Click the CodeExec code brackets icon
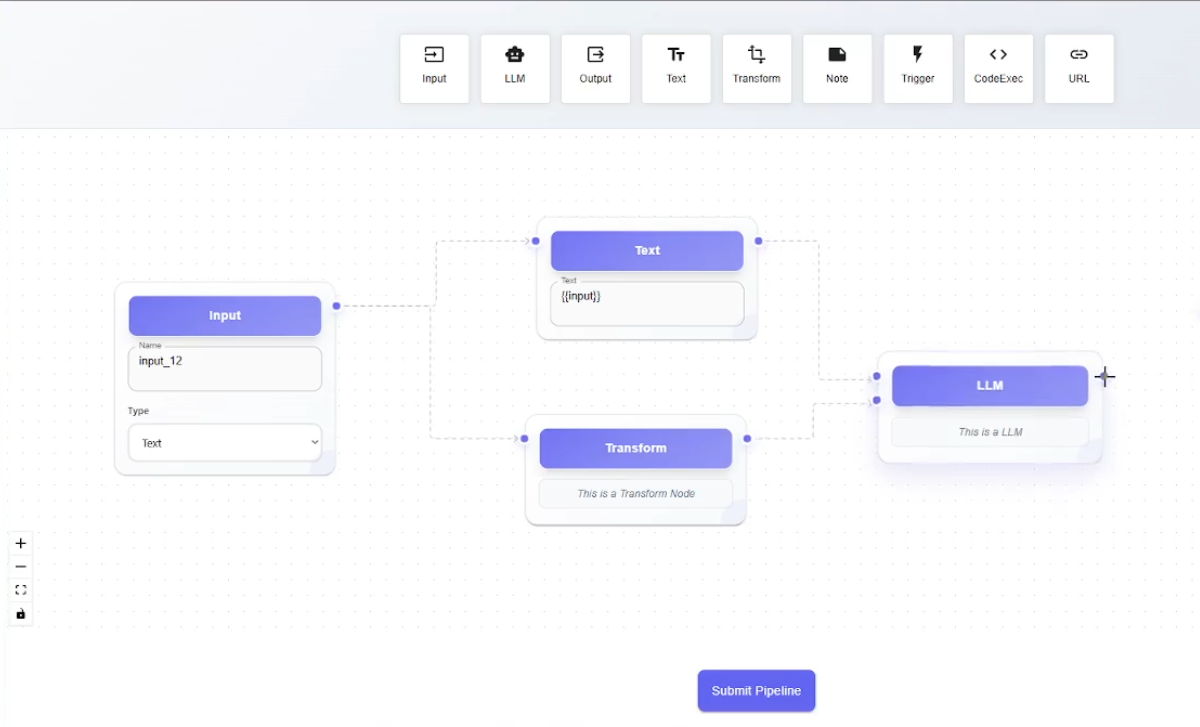Viewport: 1200px width, 727px height. [998, 55]
